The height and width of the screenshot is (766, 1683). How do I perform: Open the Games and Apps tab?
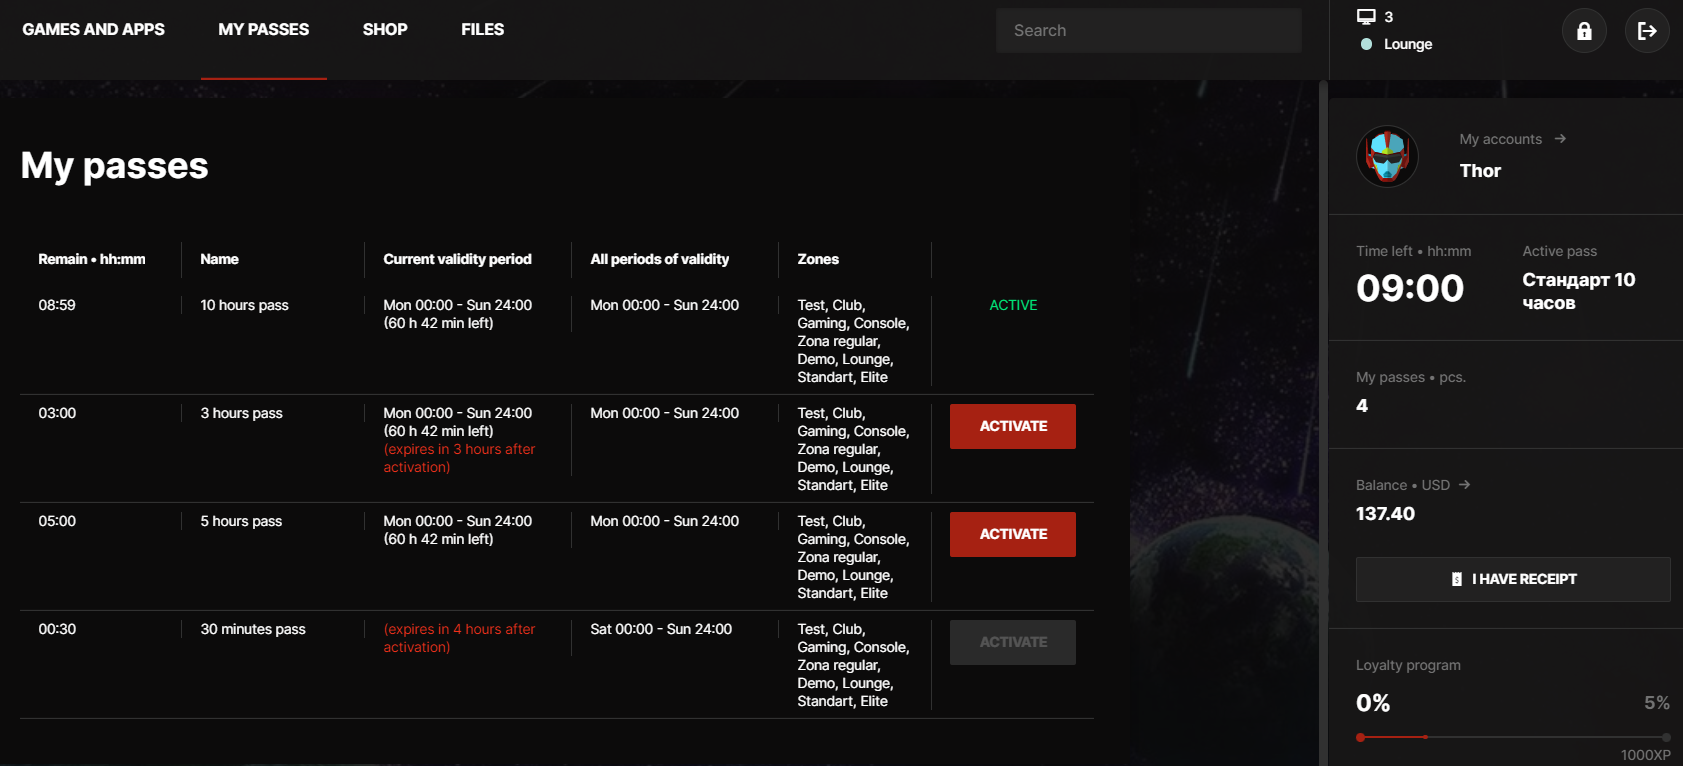tap(93, 30)
